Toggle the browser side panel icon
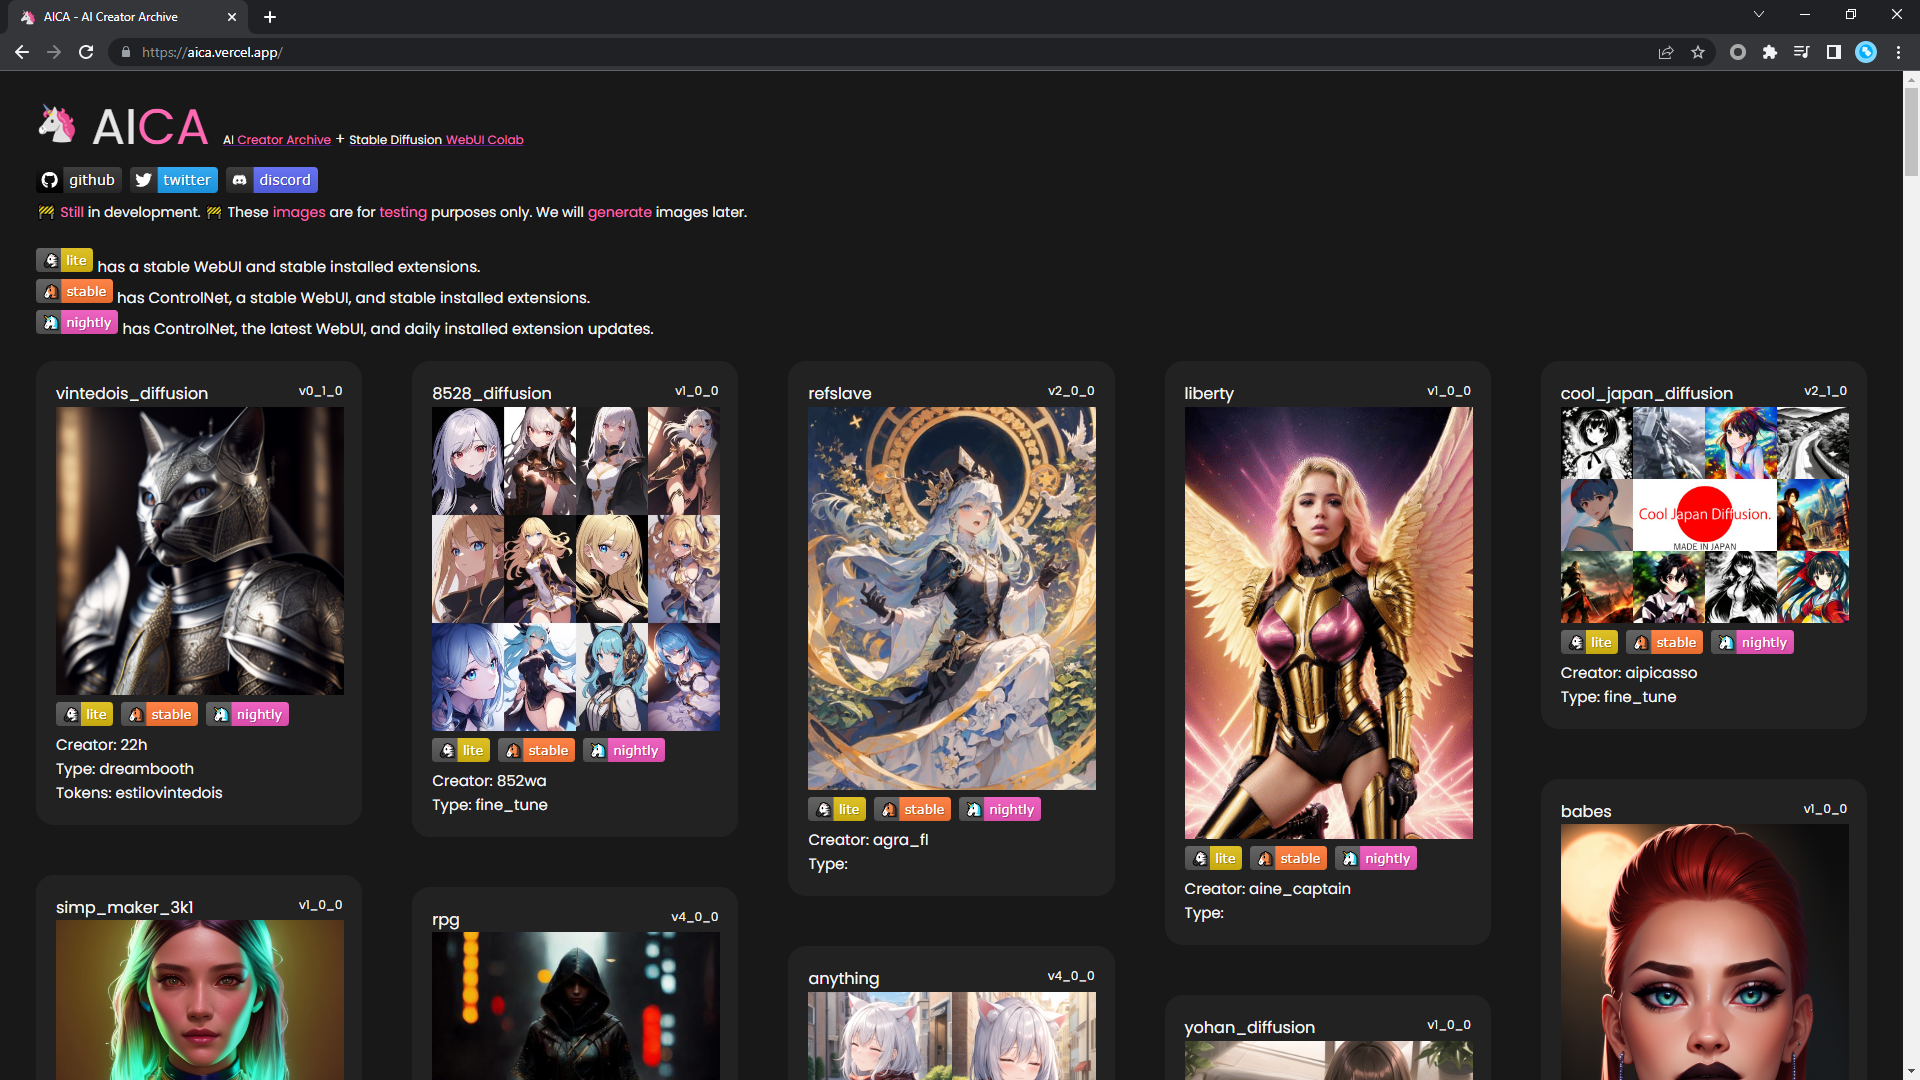The height and width of the screenshot is (1080, 1920). [x=1834, y=52]
